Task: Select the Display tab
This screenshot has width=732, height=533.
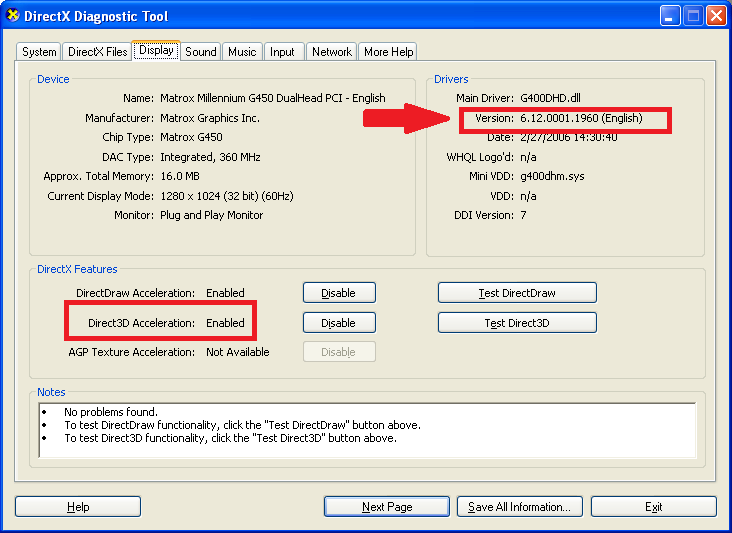Action: point(156,50)
